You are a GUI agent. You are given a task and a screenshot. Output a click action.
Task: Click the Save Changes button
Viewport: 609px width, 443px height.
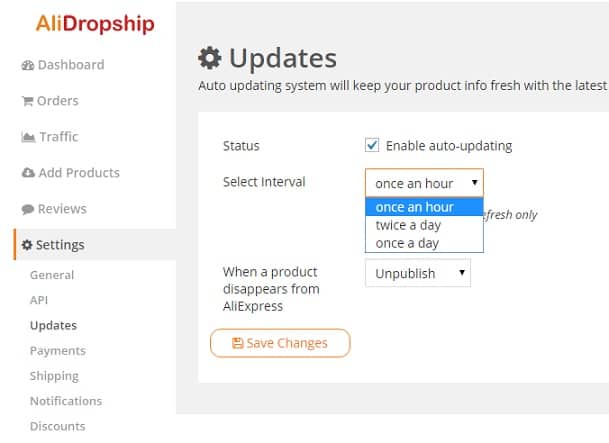280,343
